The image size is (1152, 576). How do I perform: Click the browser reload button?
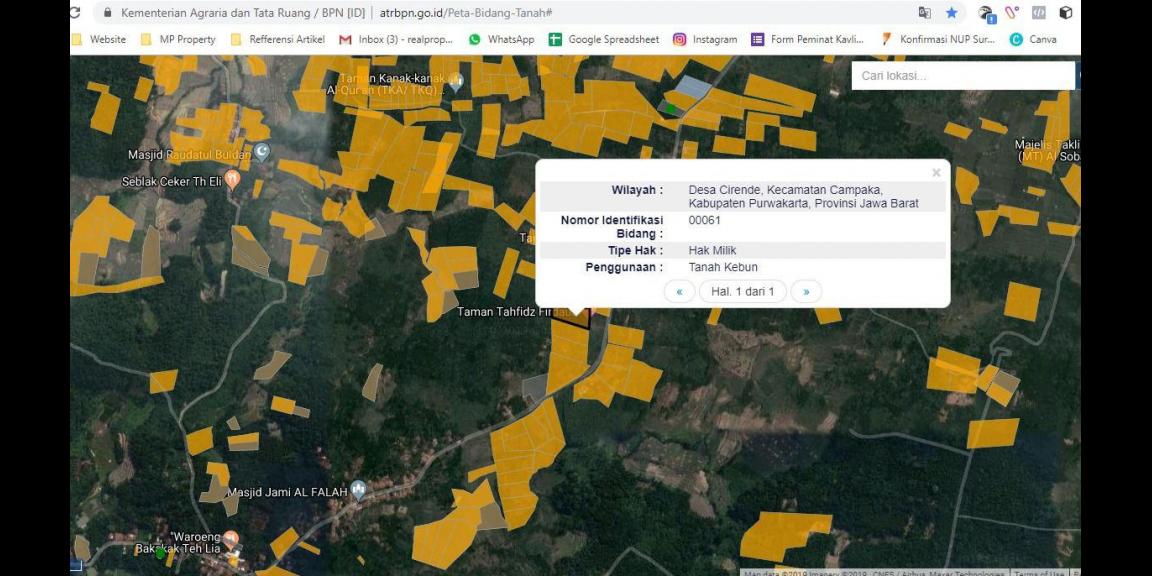pyautogui.click(x=75, y=13)
